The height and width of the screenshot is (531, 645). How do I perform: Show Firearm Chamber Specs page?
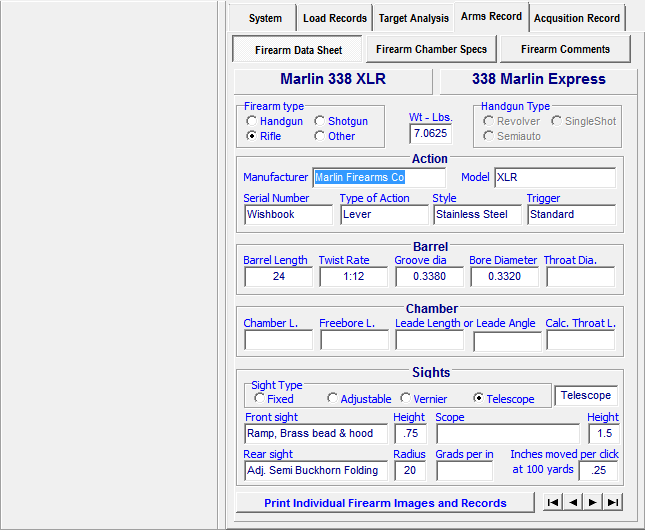431,49
